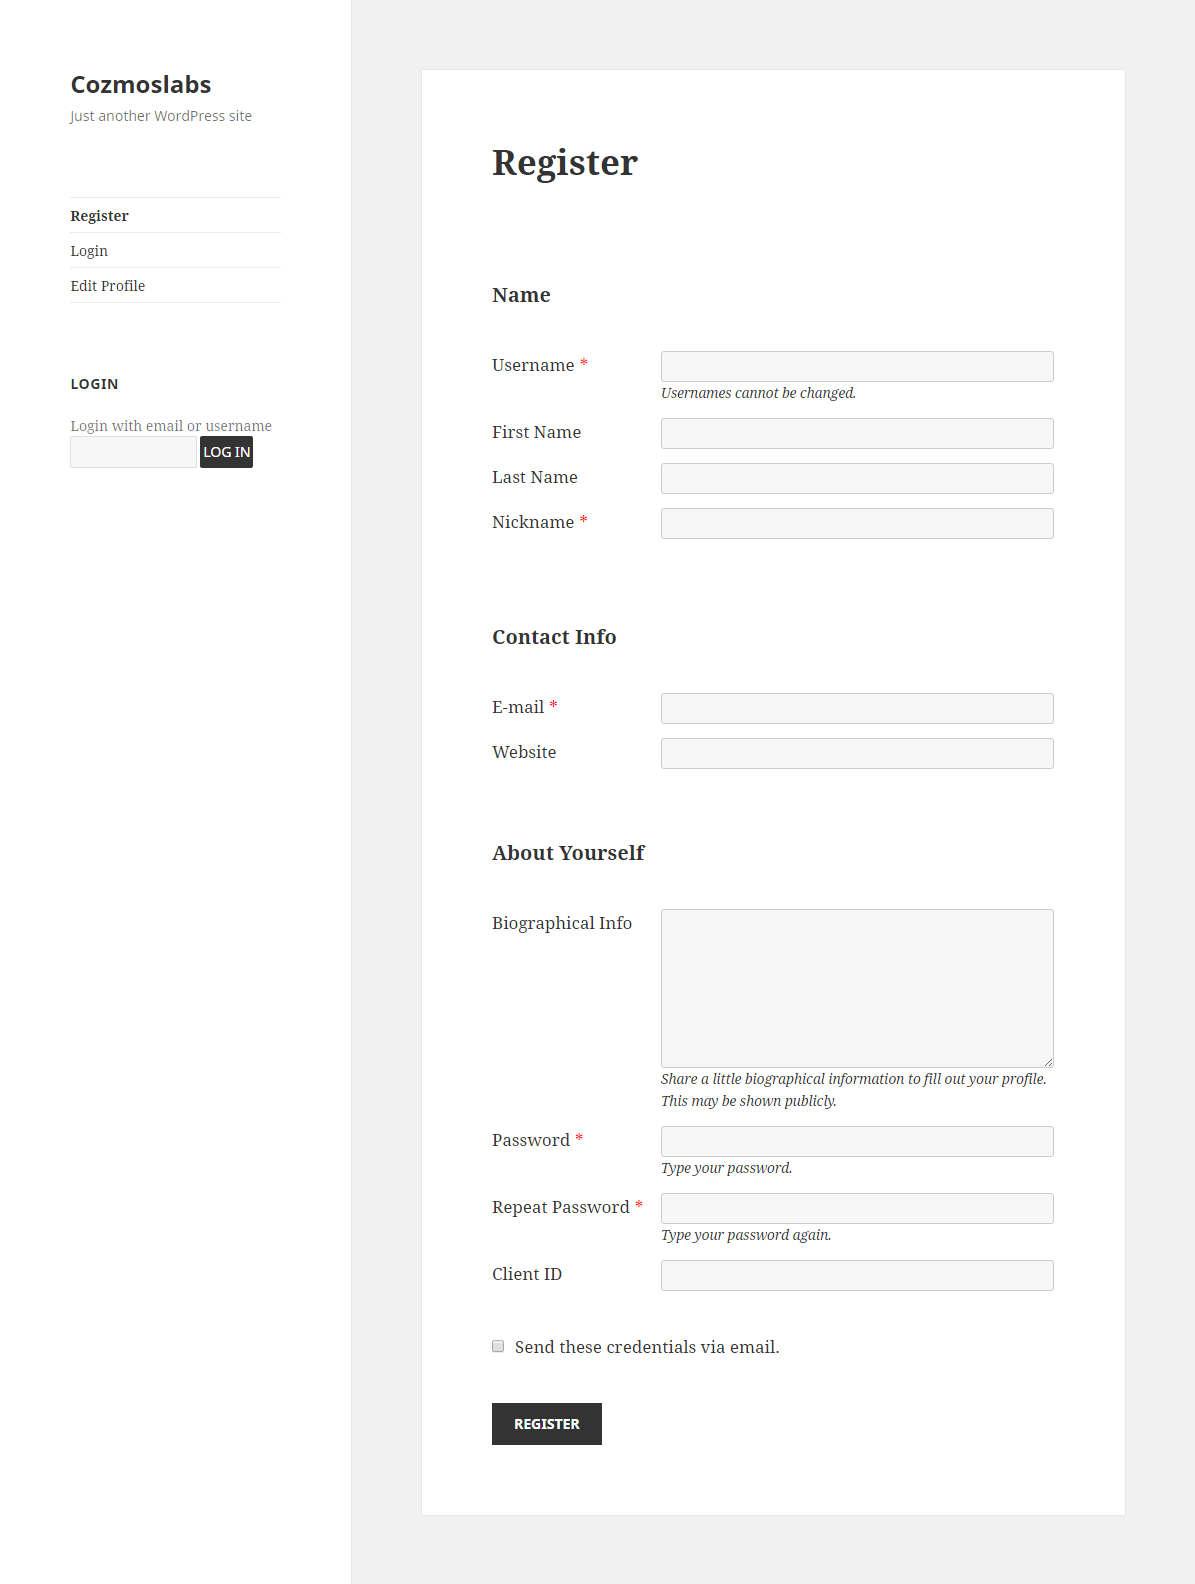This screenshot has width=1195, height=1584.
Task: Click the Biographical Info textarea resize handle
Action: tap(1048, 1062)
